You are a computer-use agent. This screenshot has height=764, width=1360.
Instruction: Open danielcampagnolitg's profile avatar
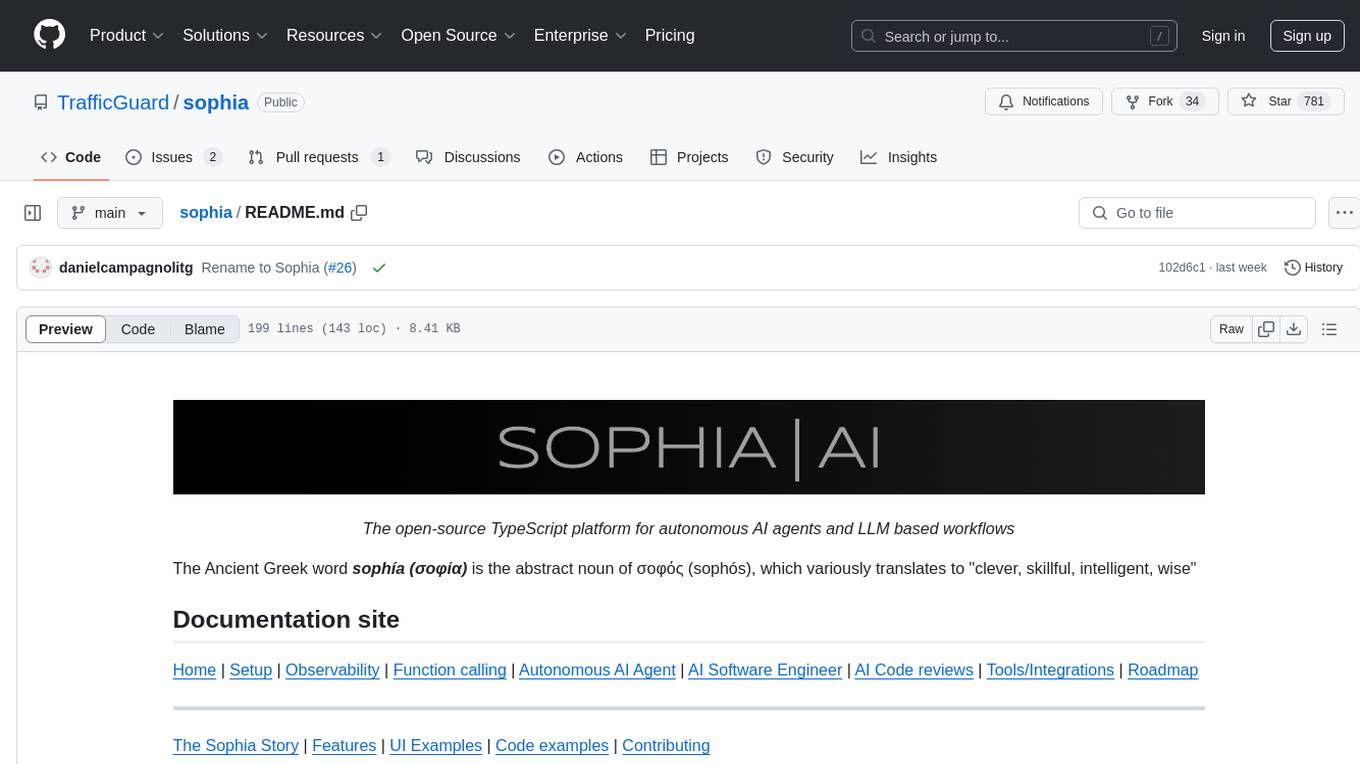[x=41, y=268]
